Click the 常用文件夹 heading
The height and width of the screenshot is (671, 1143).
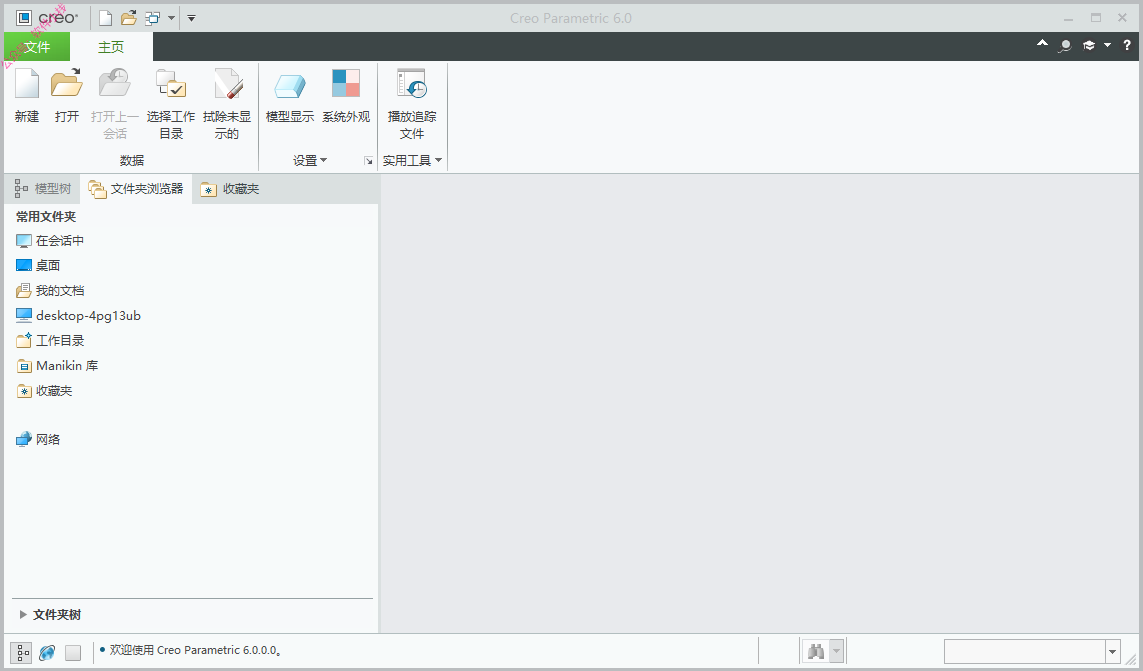(46, 217)
